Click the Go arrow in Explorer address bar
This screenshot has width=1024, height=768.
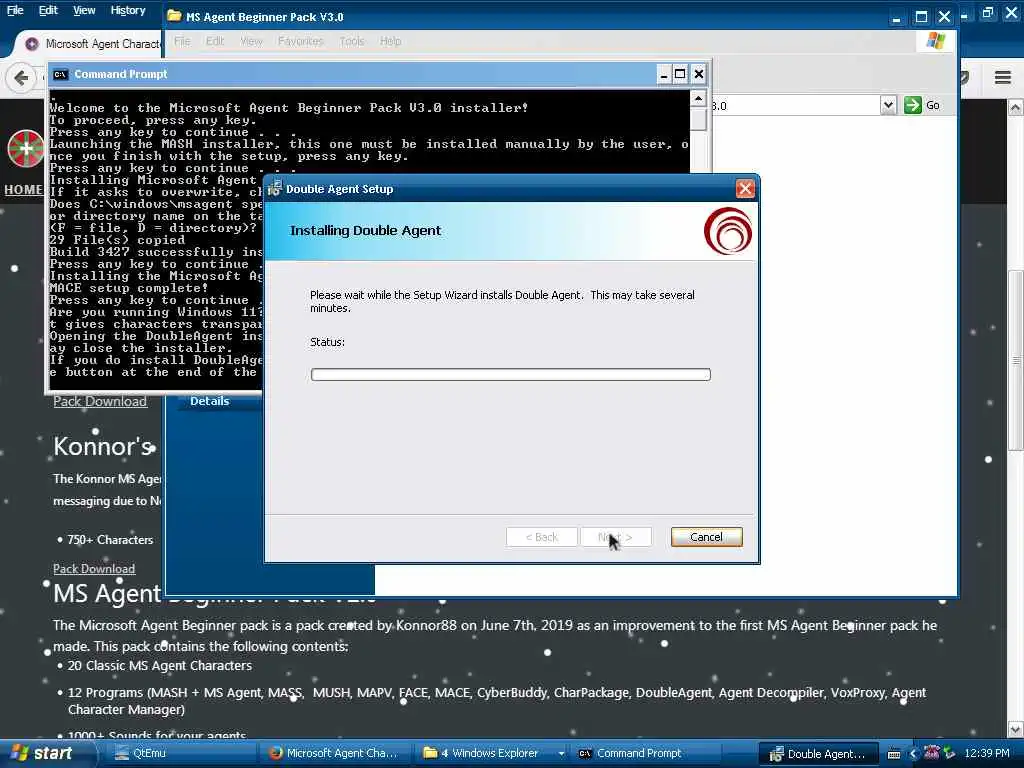click(912, 105)
